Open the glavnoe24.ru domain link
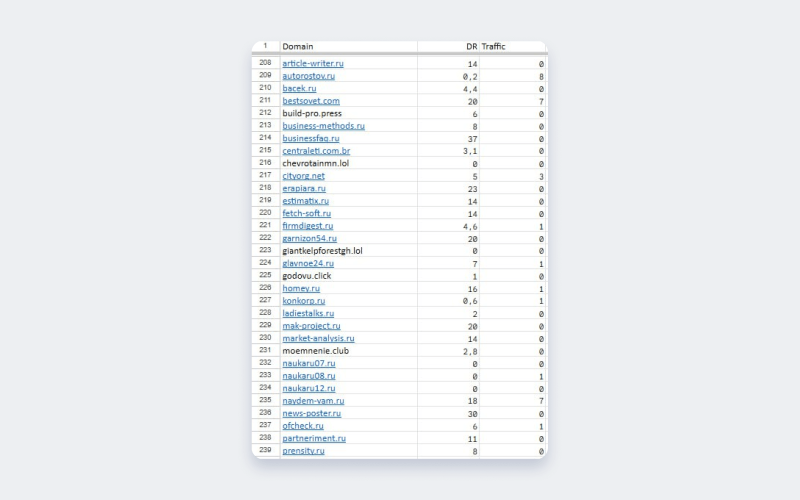 point(308,263)
